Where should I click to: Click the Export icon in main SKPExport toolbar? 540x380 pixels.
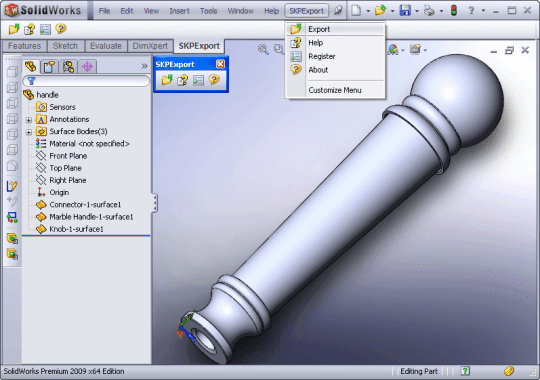click(14, 29)
